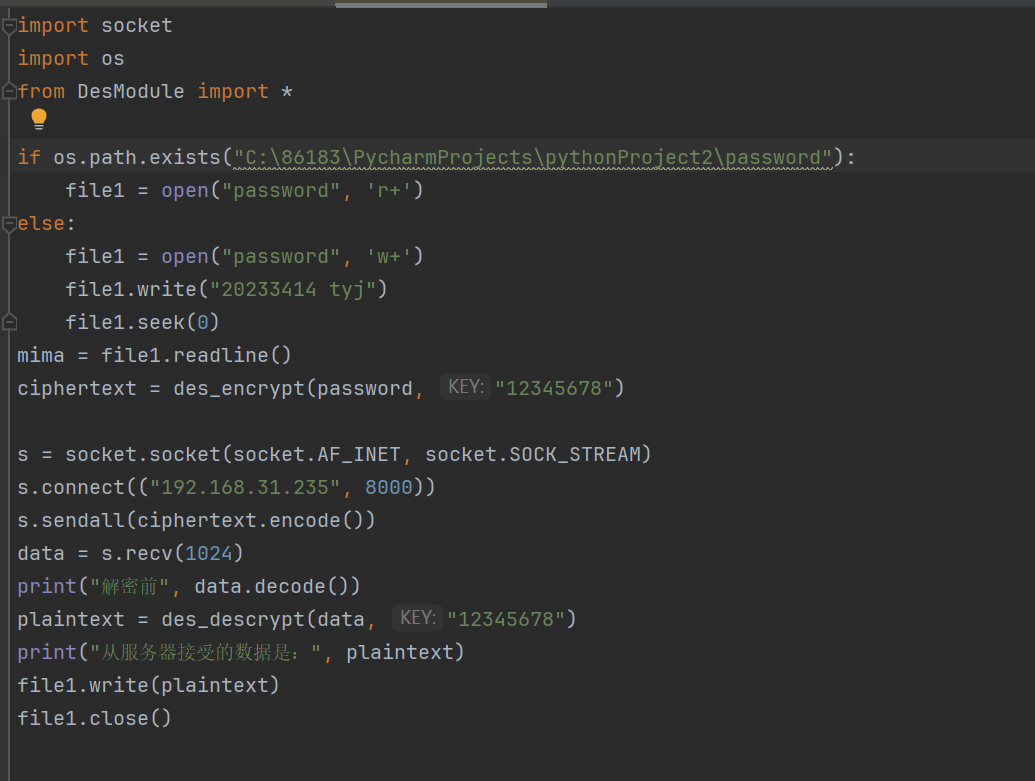Image resolution: width=1035 pixels, height=781 pixels.
Task: Click 'password' argument in des_encrypt call
Action: point(364,388)
